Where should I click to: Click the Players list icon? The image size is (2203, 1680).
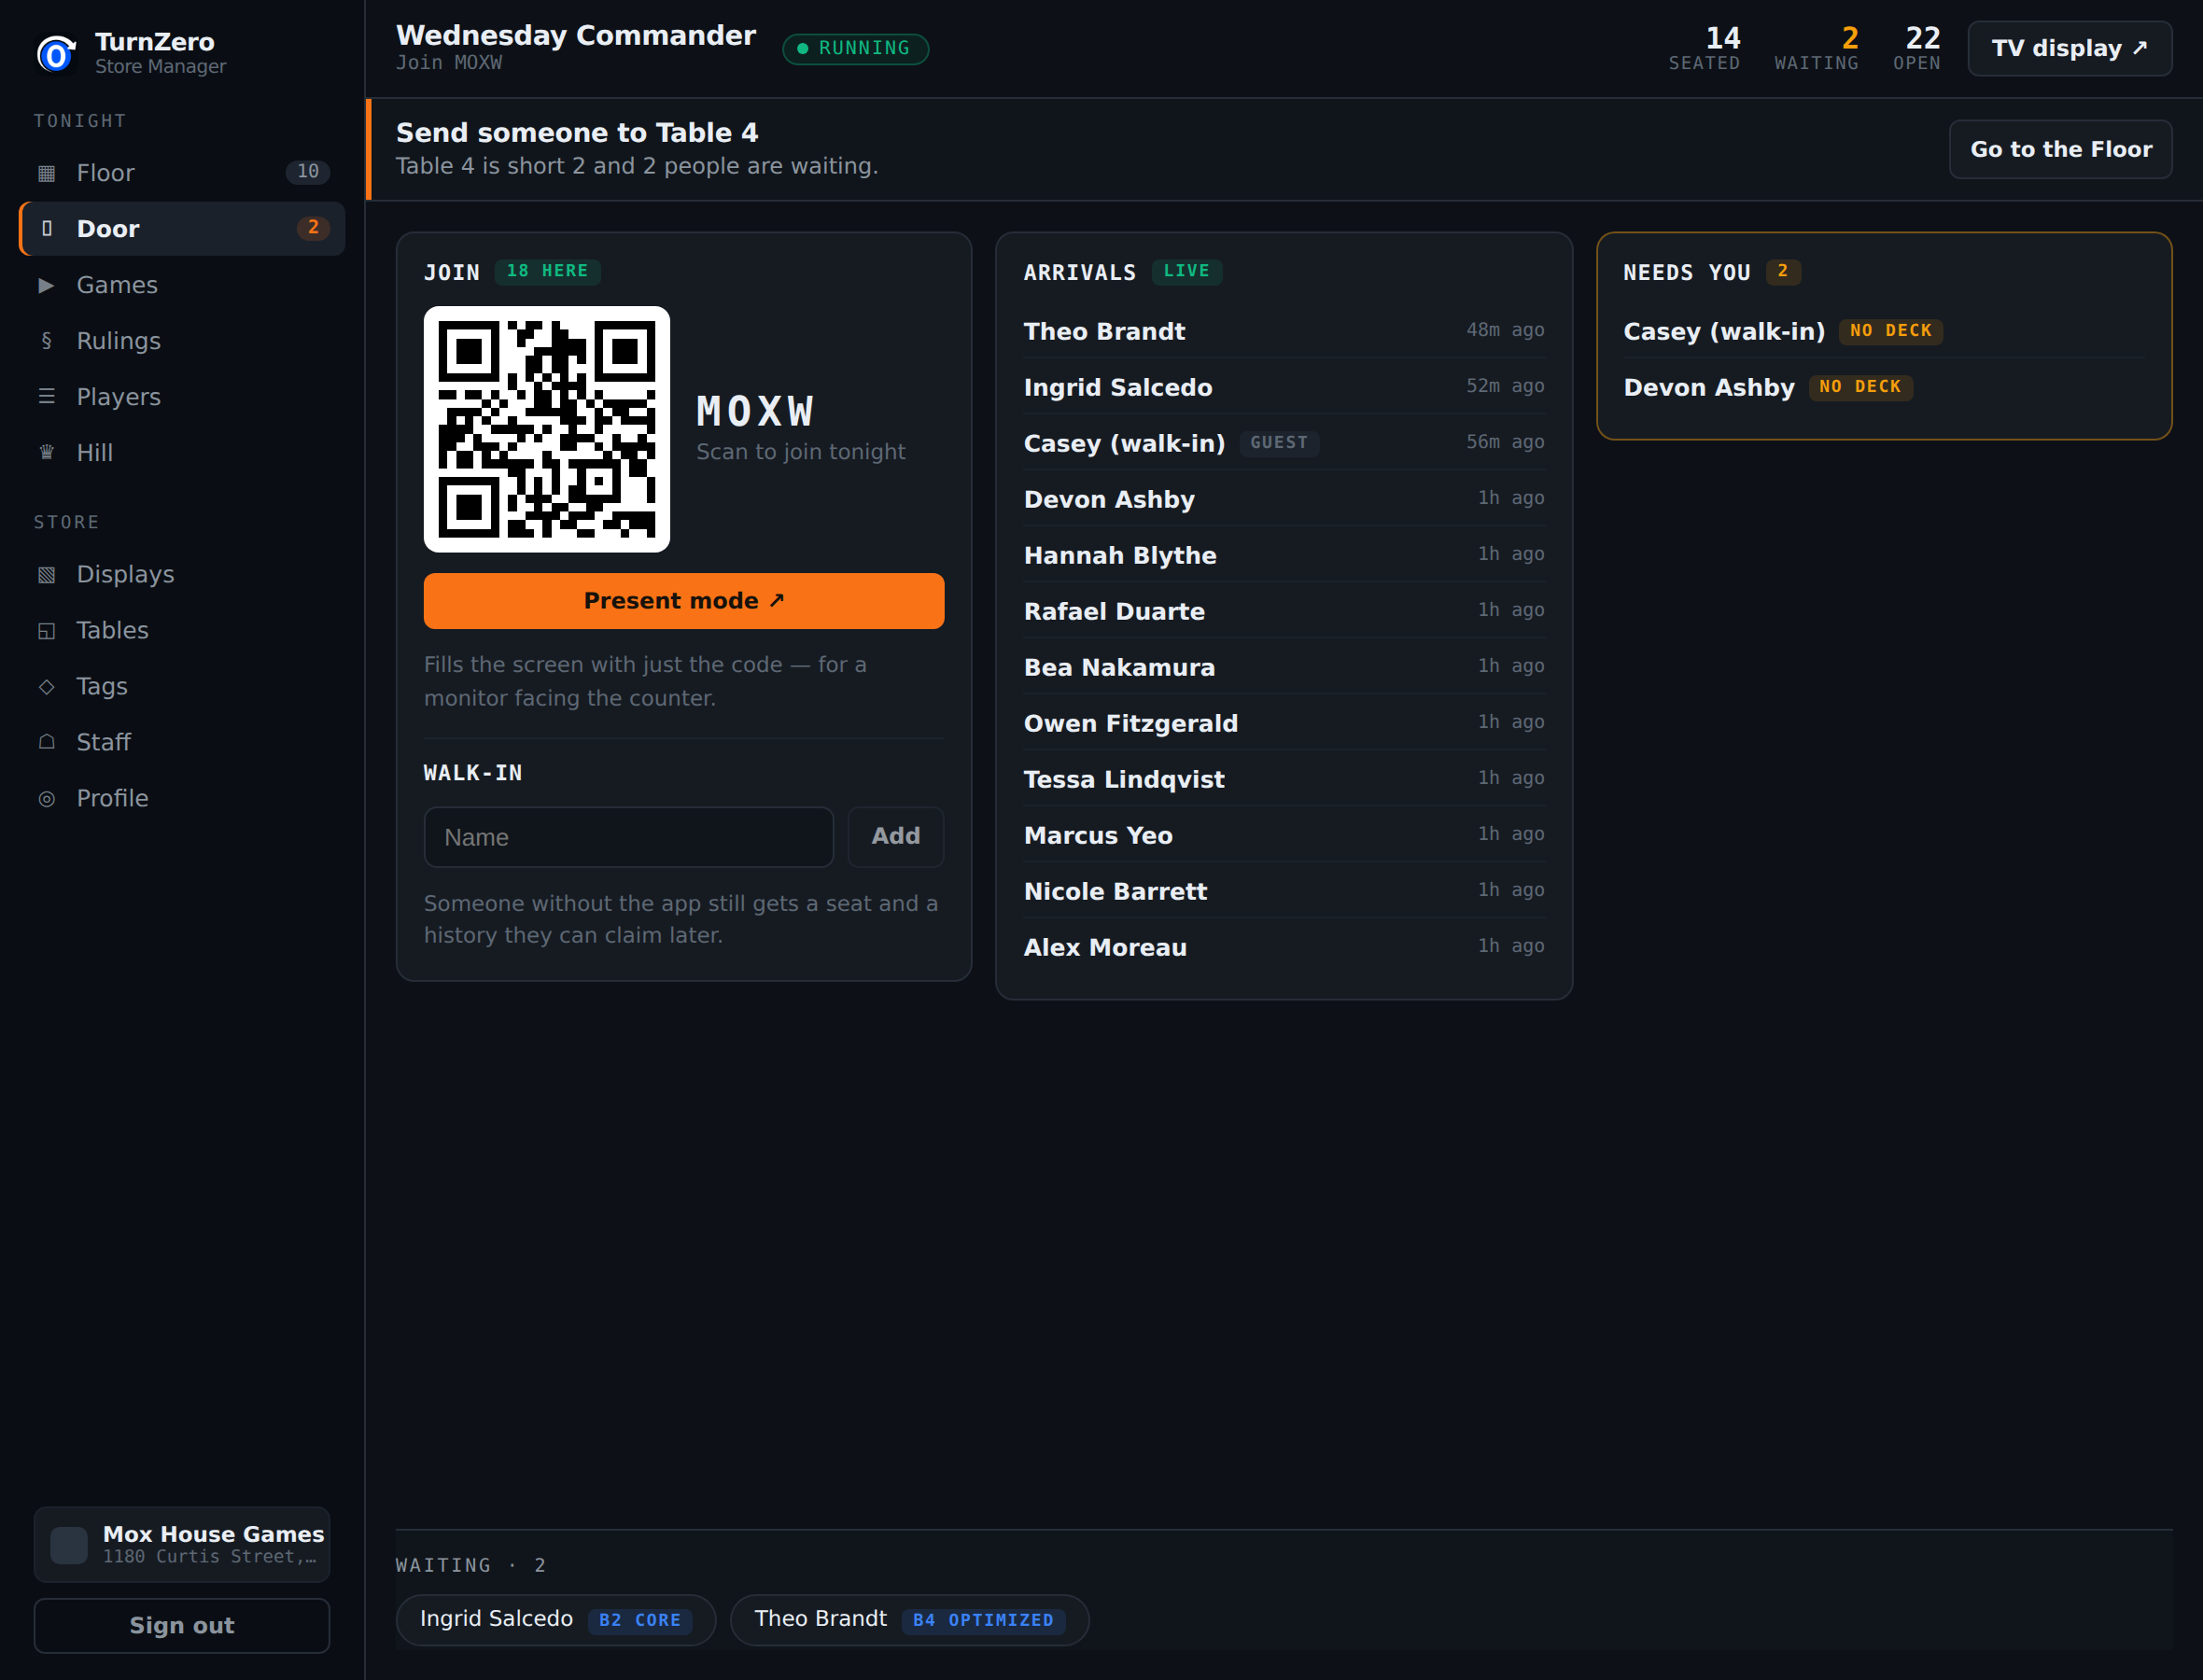[46, 397]
